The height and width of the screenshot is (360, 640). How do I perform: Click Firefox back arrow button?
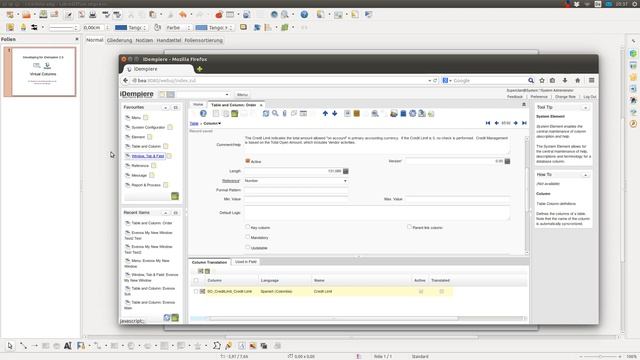pyautogui.click(x=126, y=80)
